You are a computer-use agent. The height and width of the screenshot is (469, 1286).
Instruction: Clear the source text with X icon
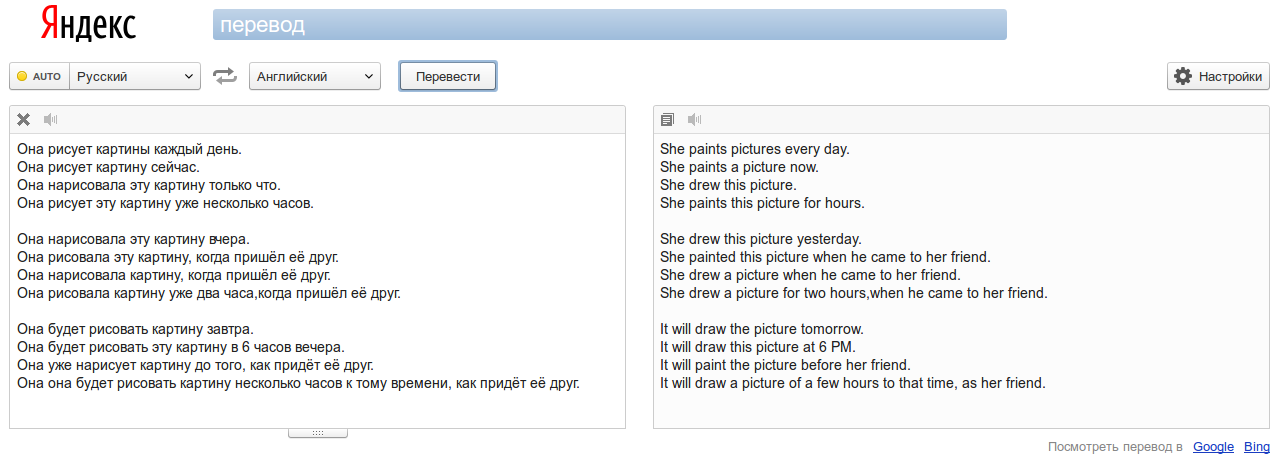click(x=24, y=119)
